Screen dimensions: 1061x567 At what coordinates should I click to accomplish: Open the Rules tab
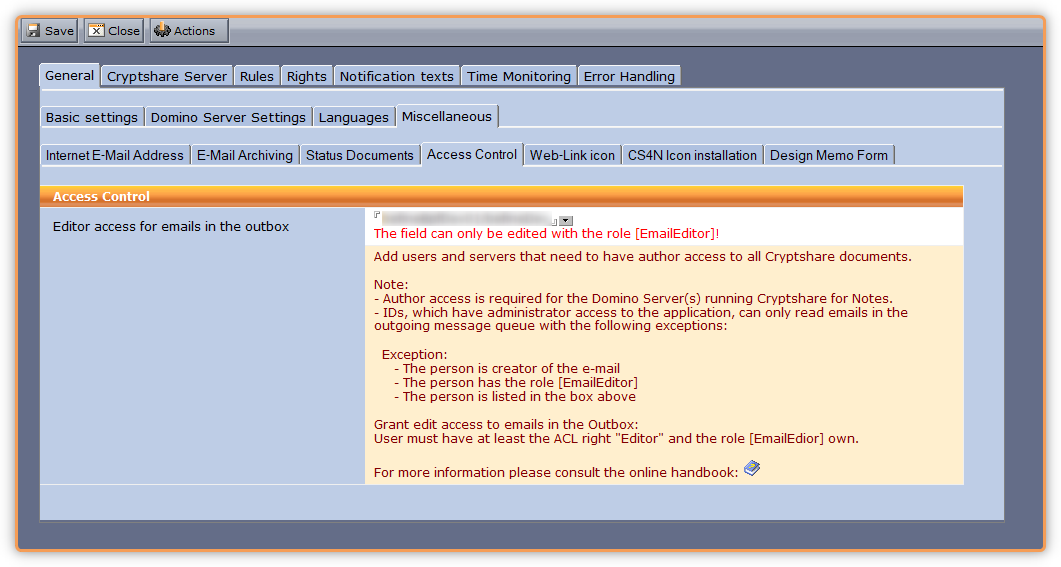click(257, 76)
